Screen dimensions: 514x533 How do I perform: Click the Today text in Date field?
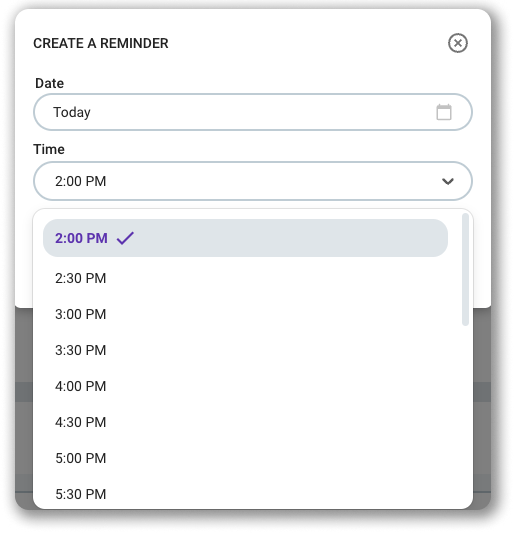click(x=72, y=113)
